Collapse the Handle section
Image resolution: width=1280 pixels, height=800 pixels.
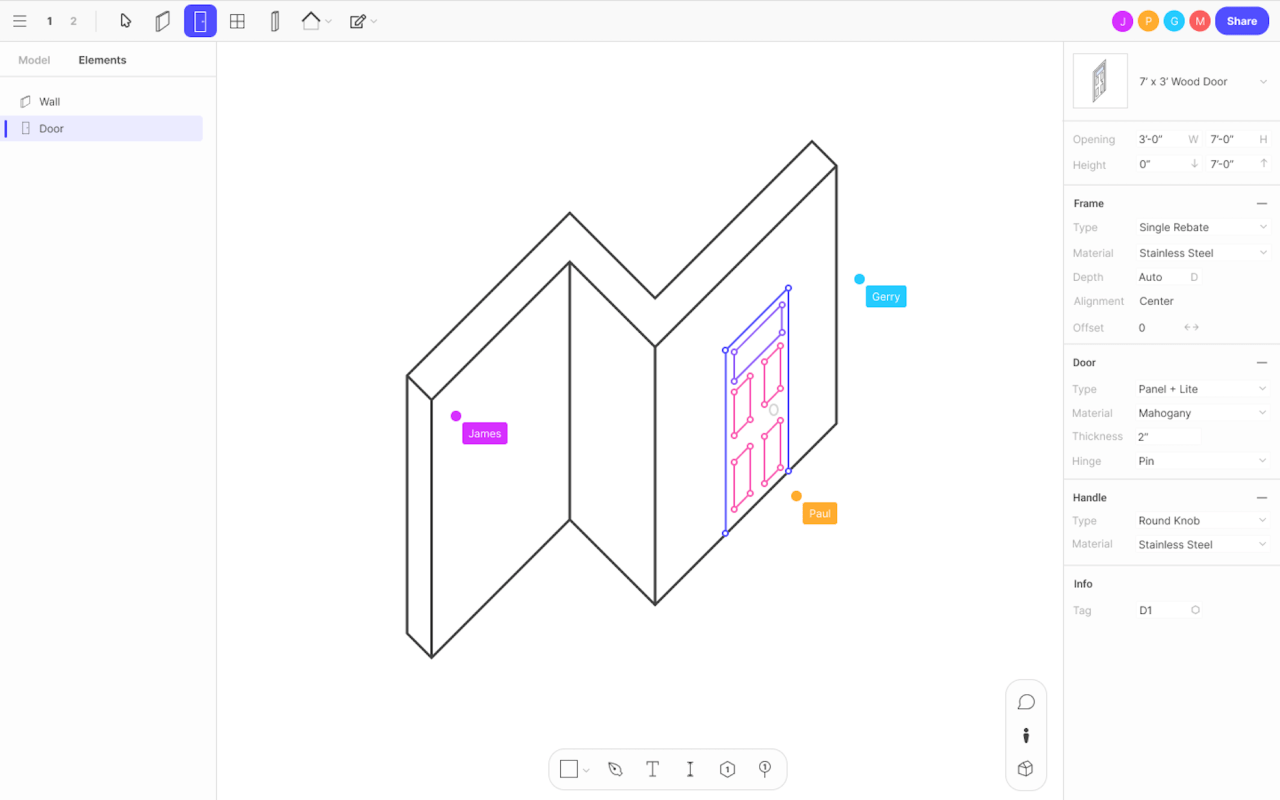1262,497
